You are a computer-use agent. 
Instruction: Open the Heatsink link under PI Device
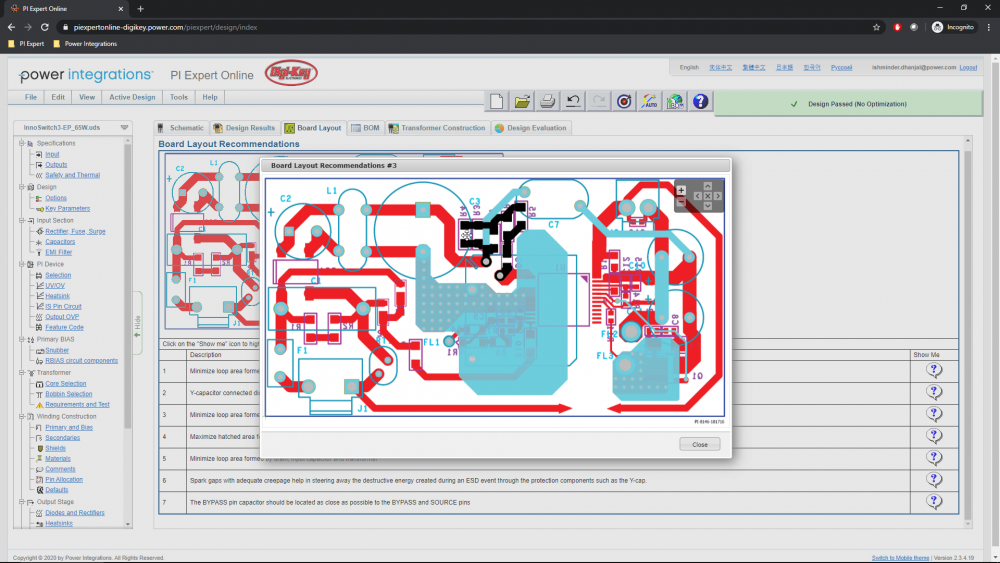click(x=57, y=296)
